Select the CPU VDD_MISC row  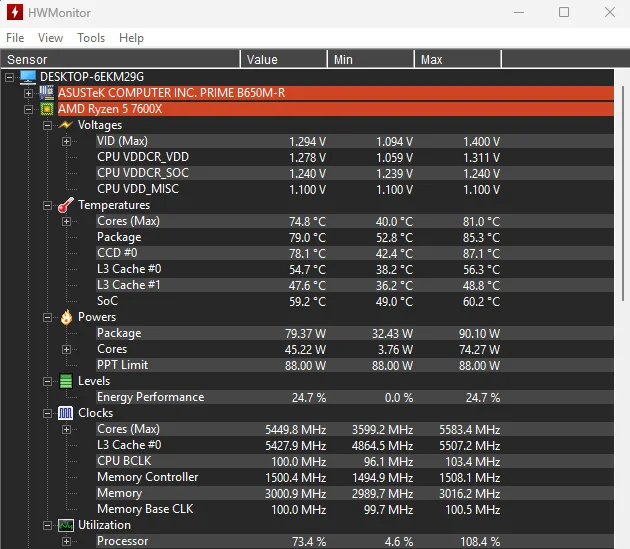(355, 189)
